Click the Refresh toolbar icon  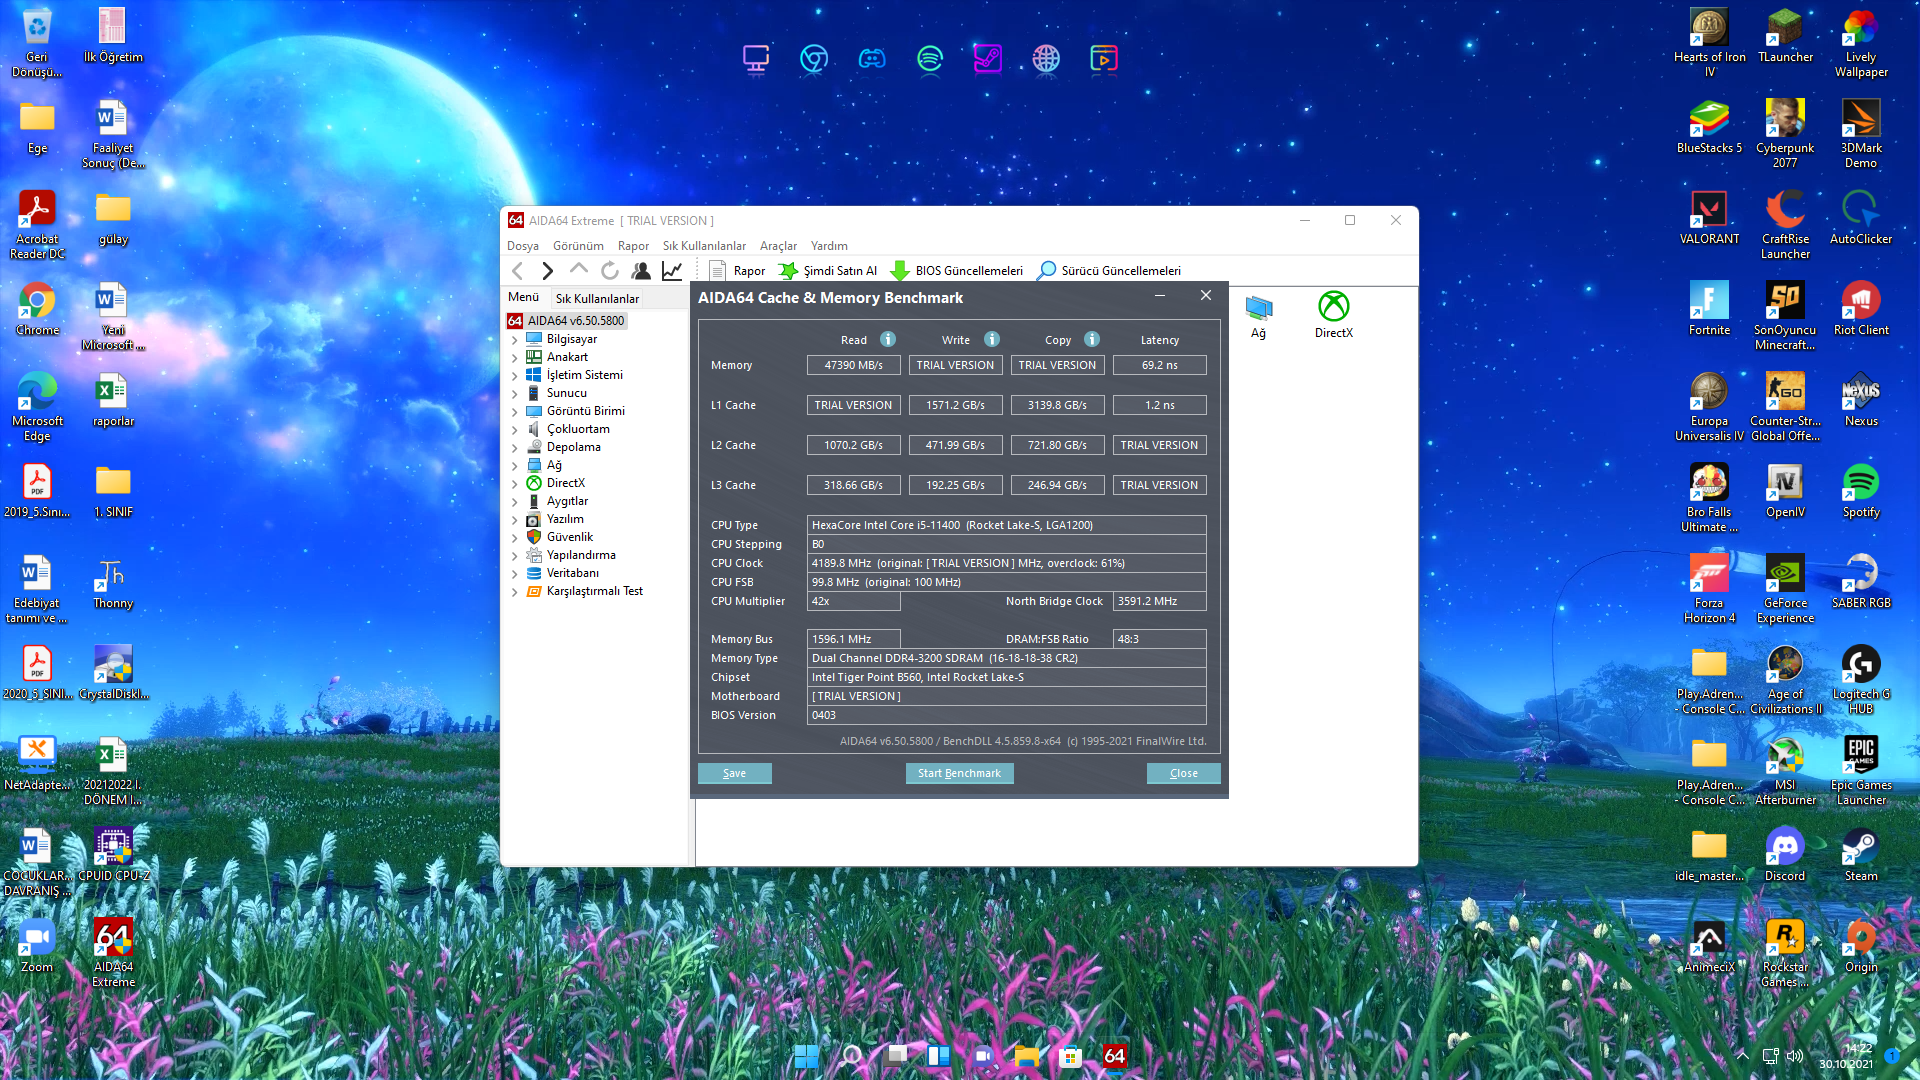pyautogui.click(x=610, y=270)
